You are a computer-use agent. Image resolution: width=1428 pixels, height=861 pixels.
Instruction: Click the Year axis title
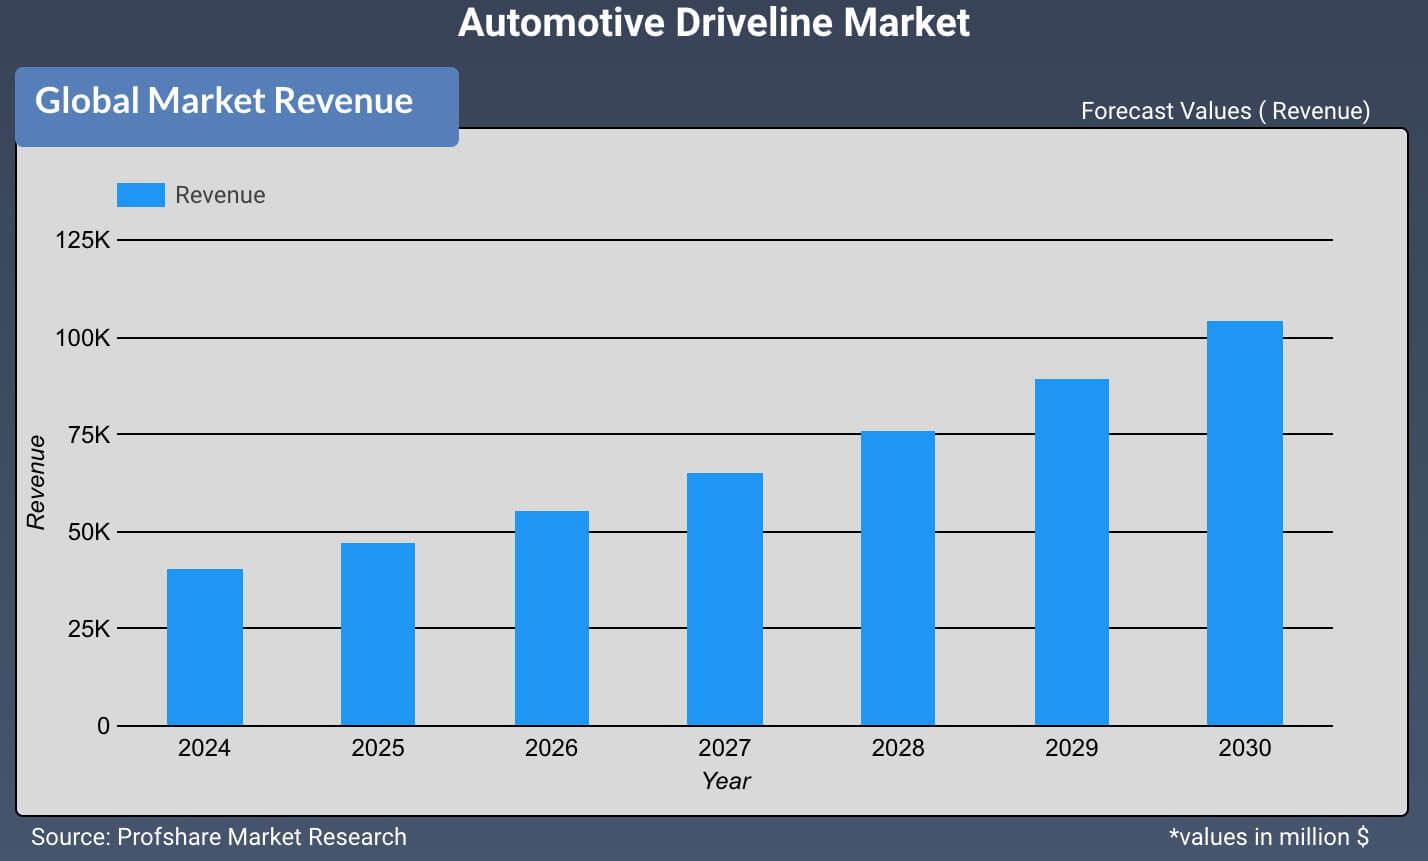pos(726,781)
